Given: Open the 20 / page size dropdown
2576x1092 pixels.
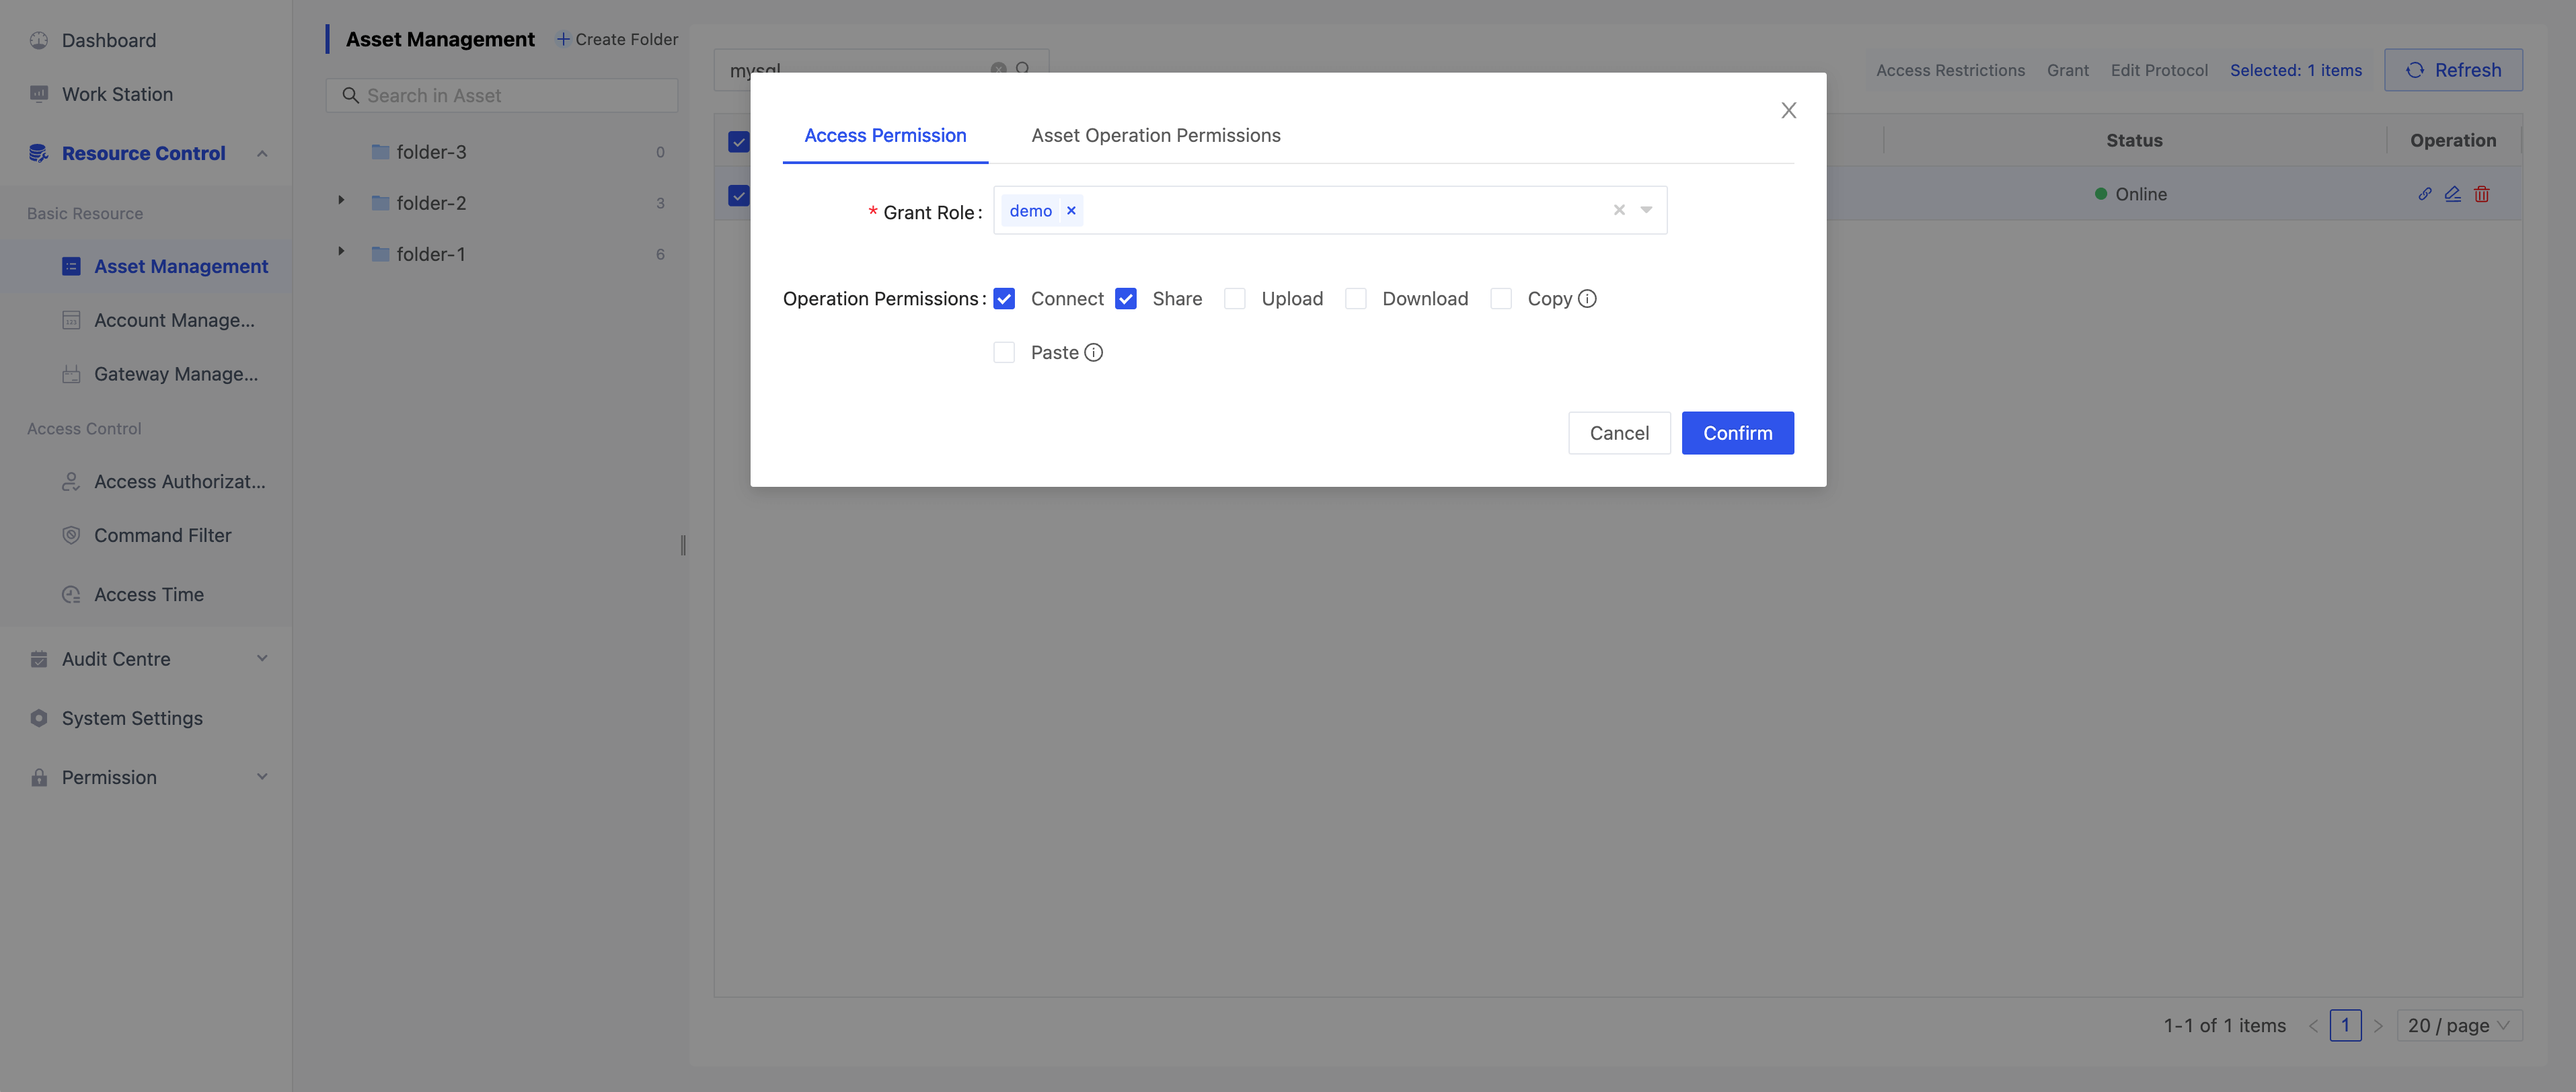Looking at the screenshot, I should pyautogui.click(x=2459, y=1025).
